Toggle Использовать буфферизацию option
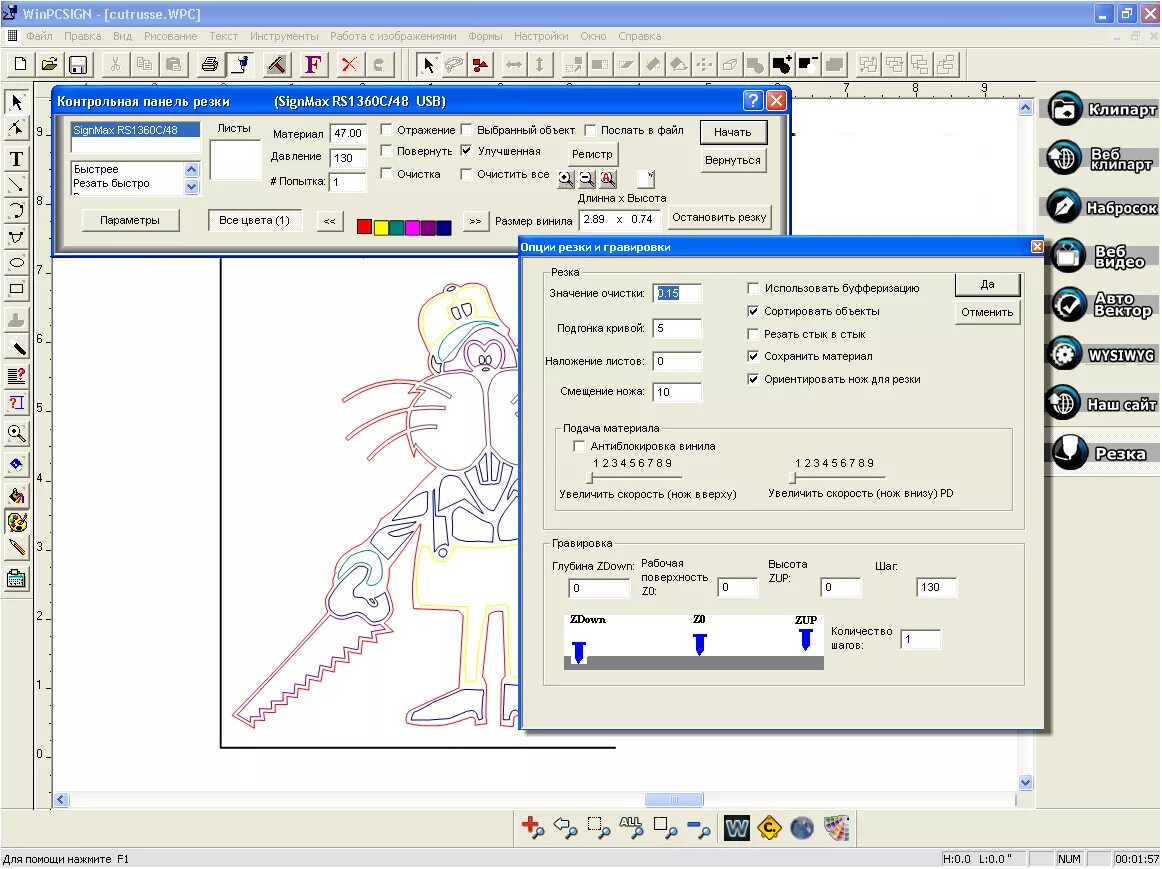The image size is (1162, 869). click(753, 287)
